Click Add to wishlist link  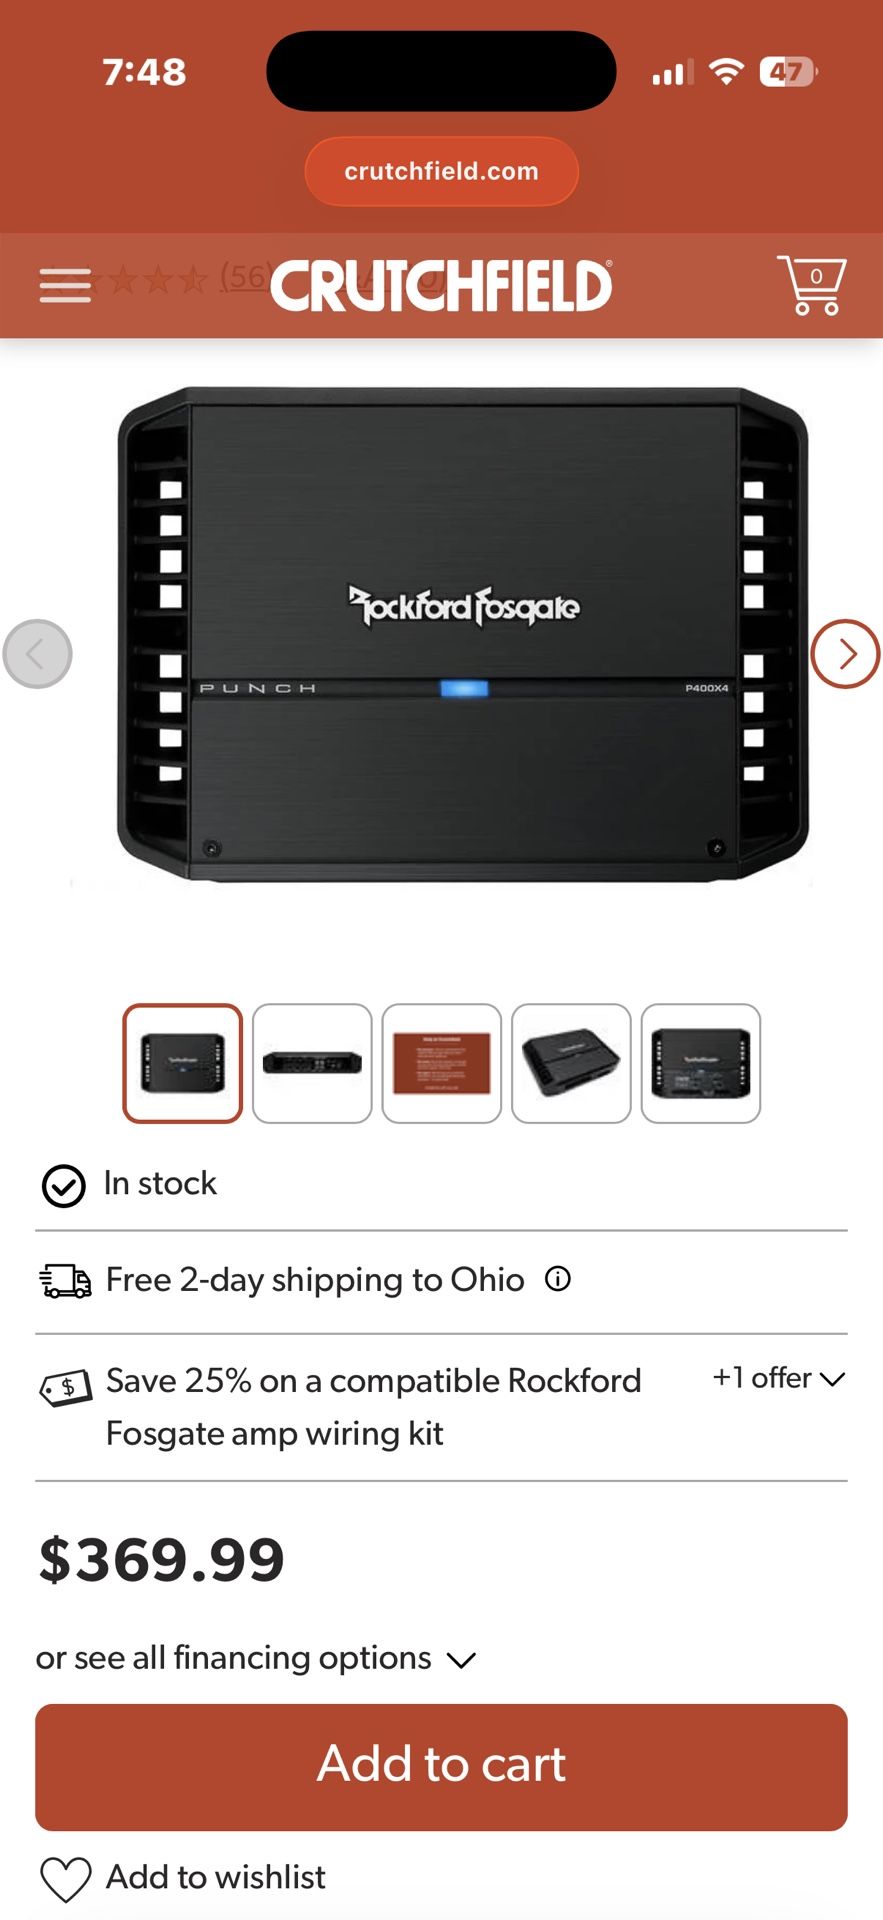click(216, 1877)
